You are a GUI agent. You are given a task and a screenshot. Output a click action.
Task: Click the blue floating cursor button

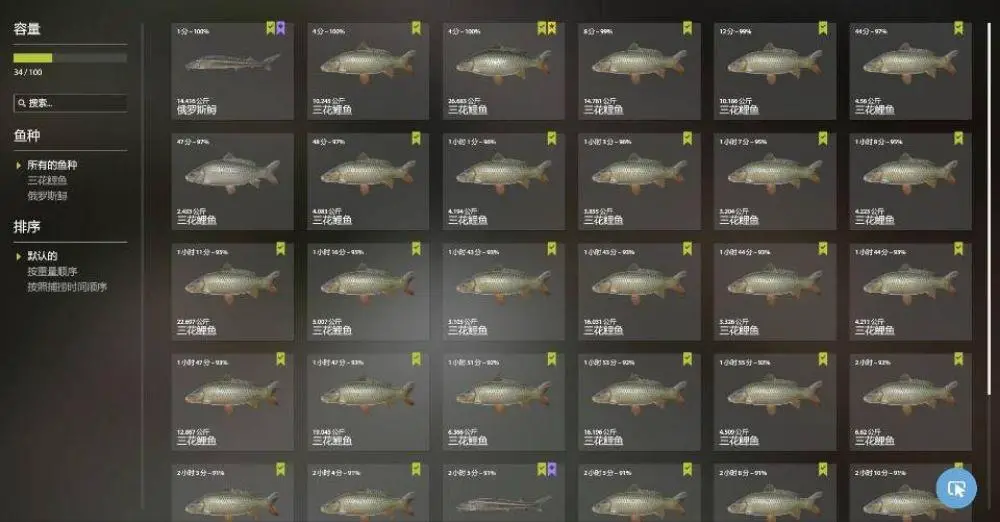point(956,489)
